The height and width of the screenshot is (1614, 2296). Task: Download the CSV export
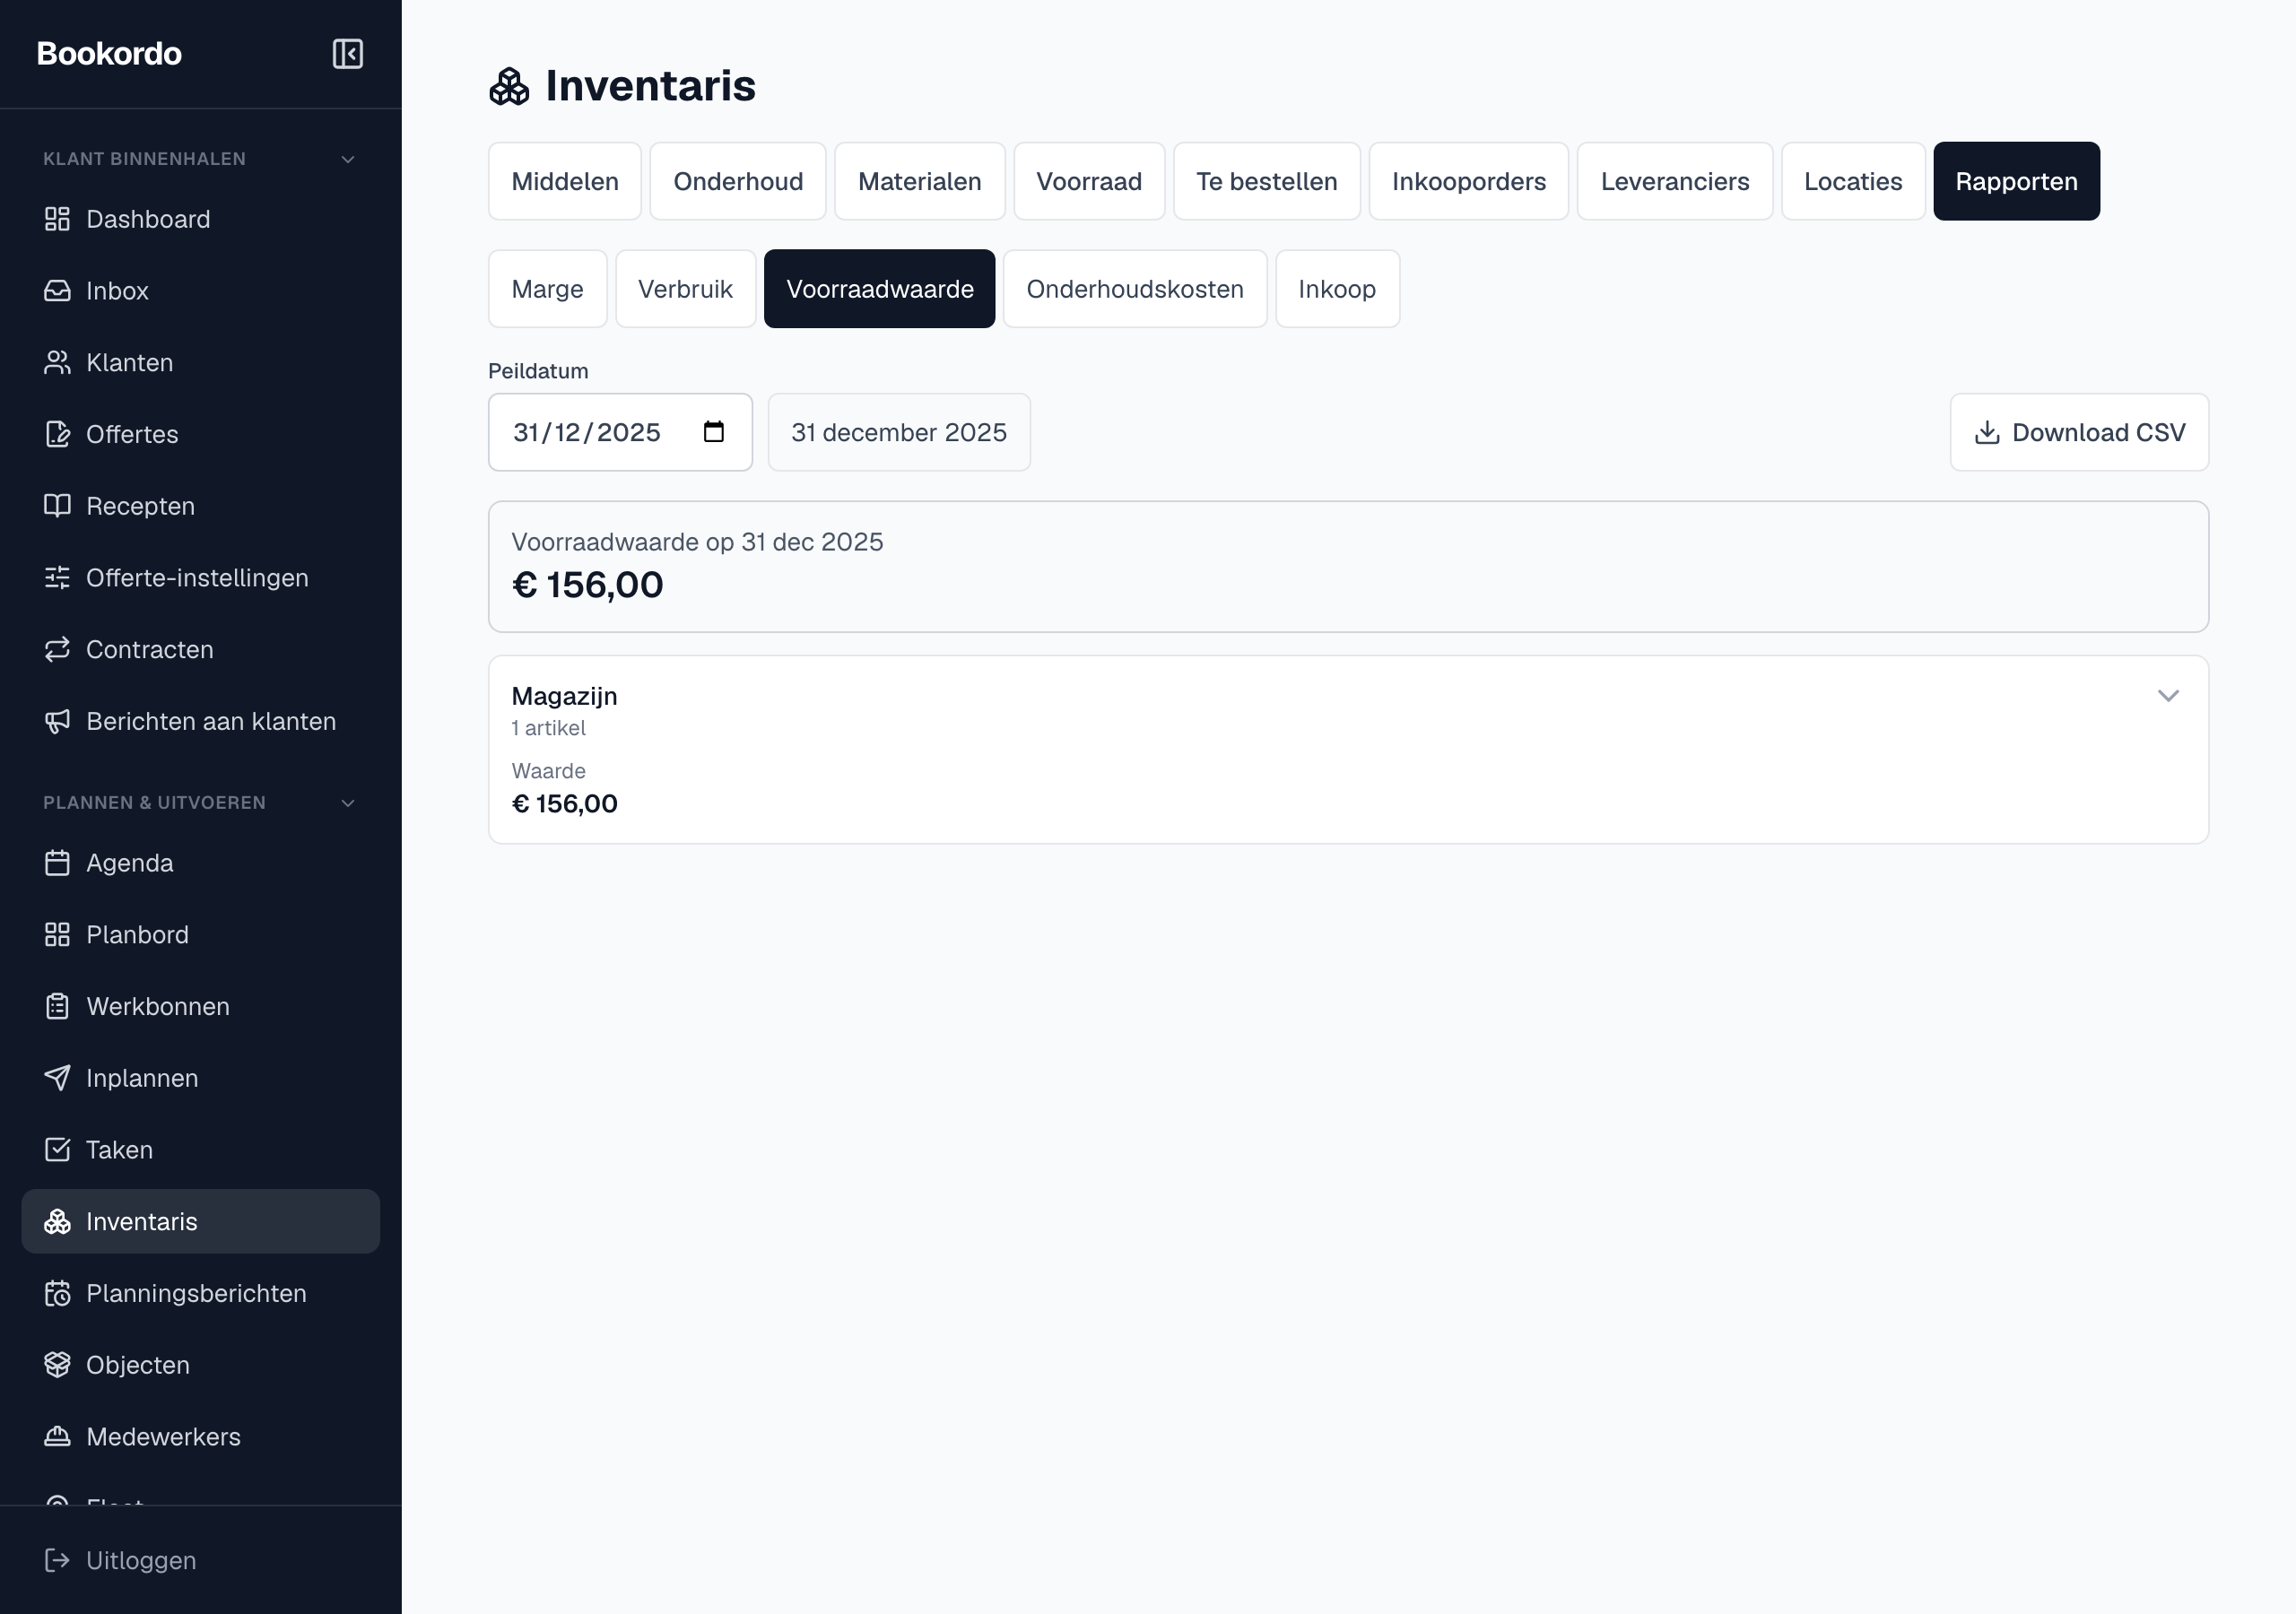pyautogui.click(x=2078, y=432)
